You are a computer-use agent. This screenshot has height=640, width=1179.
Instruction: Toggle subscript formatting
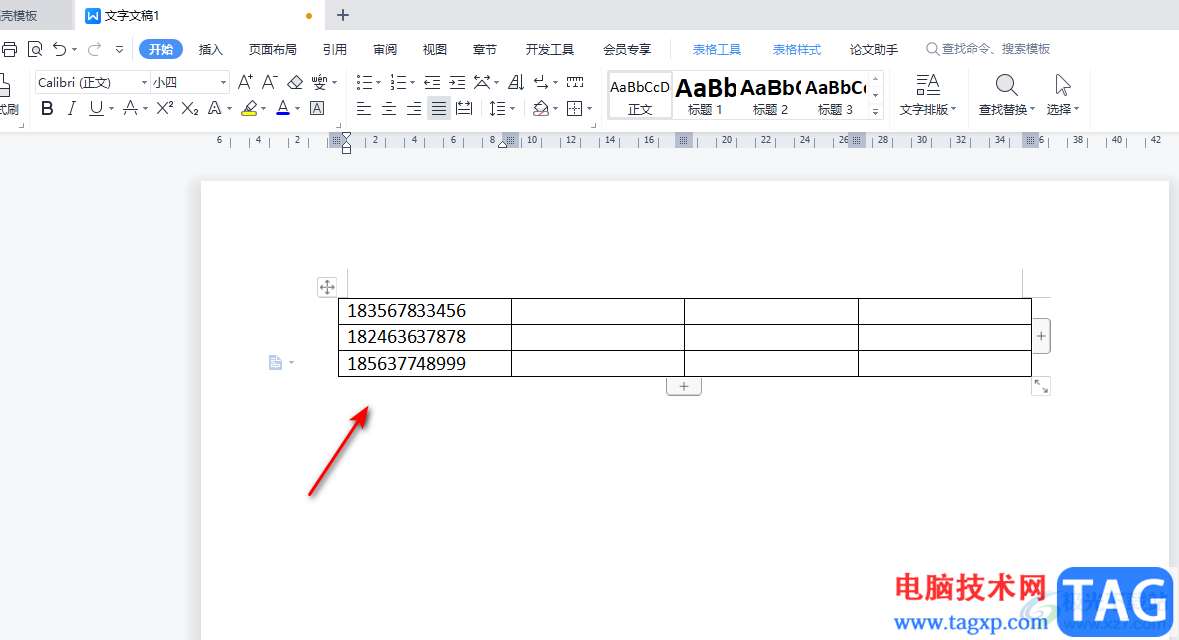tap(190, 108)
